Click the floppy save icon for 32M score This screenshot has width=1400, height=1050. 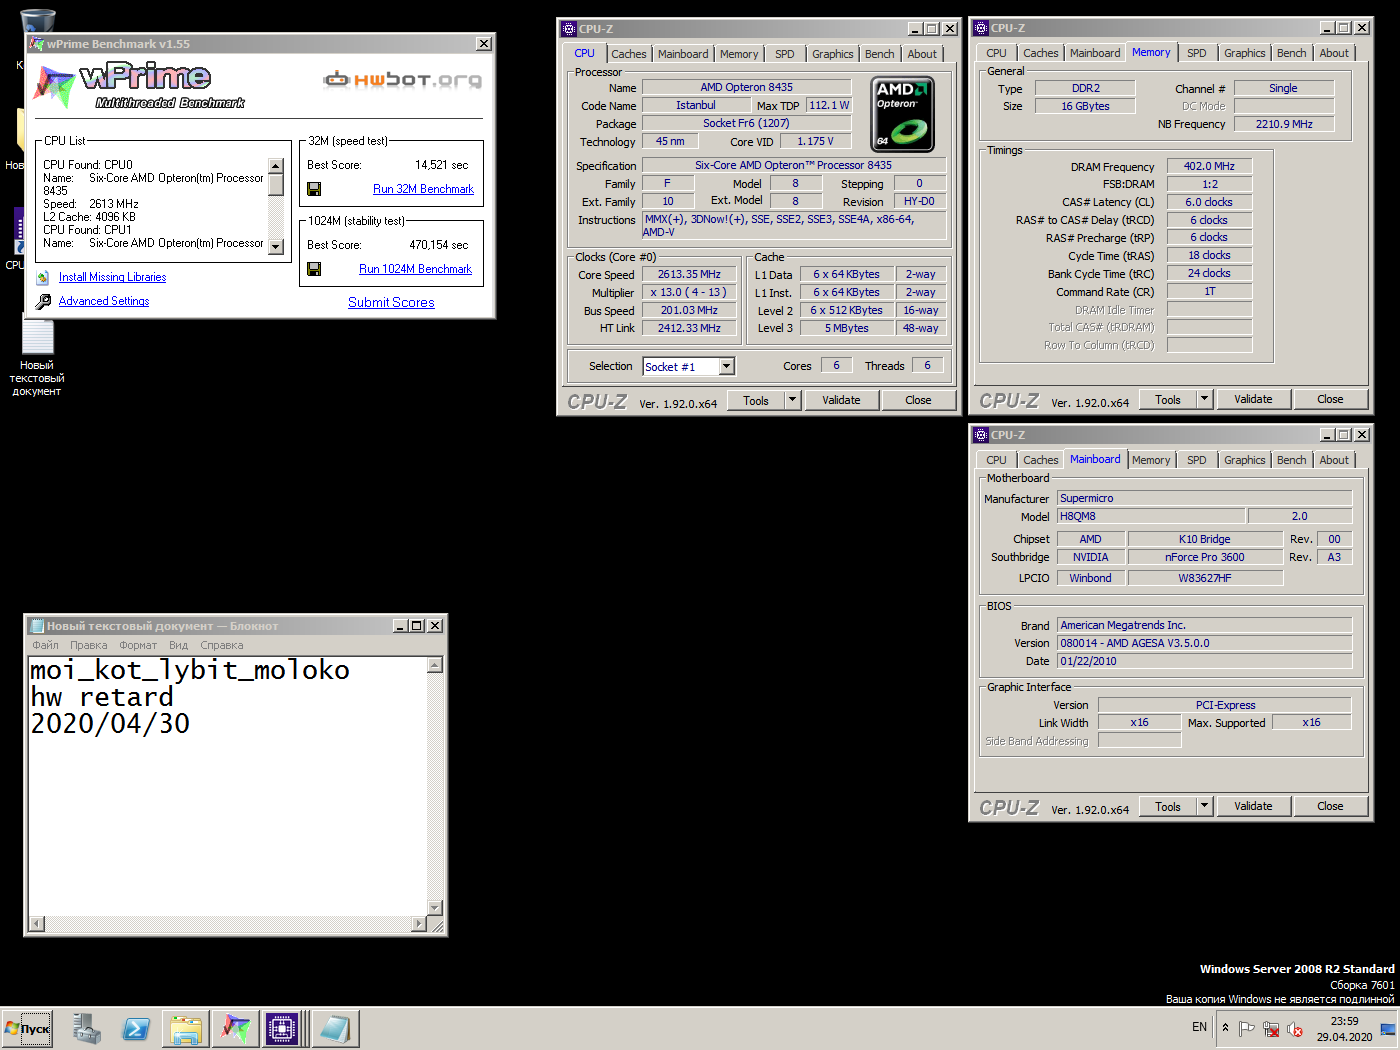pyautogui.click(x=314, y=189)
